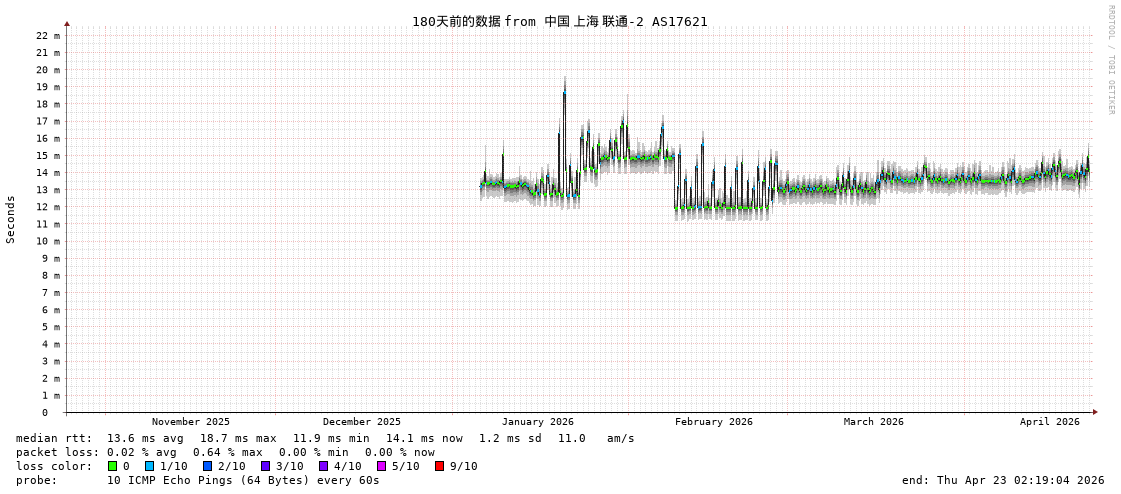Screen dimensions: 1121x494
Task: Click the January 2026 x-axis label
Action: pyautogui.click(x=537, y=422)
